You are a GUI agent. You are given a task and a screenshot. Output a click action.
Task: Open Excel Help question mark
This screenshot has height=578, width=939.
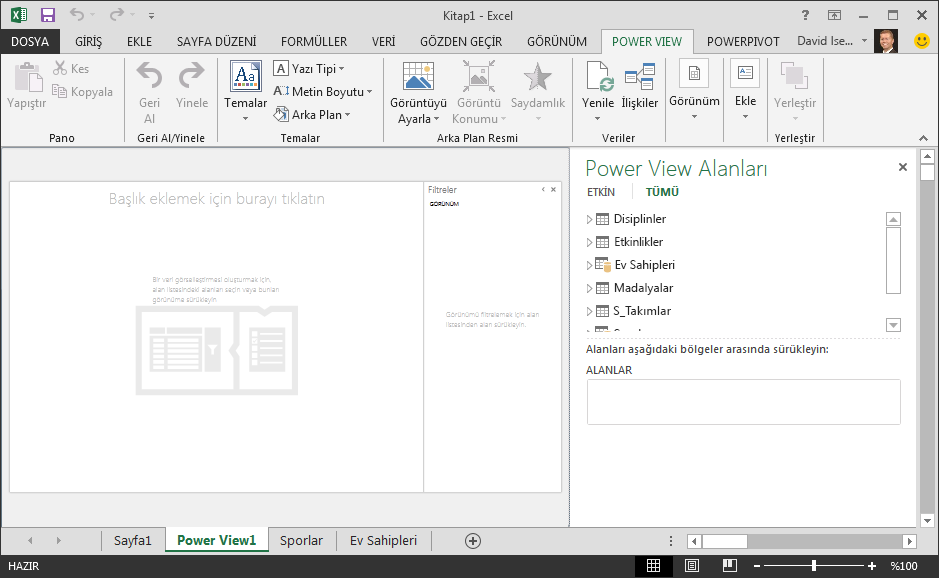[x=805, y=16]
